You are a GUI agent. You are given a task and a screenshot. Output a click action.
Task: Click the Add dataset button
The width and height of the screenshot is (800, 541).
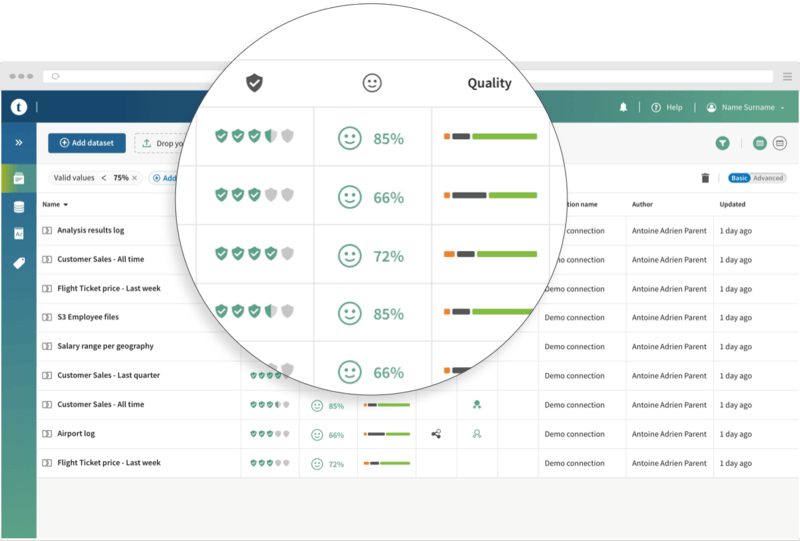click(87, 143)
